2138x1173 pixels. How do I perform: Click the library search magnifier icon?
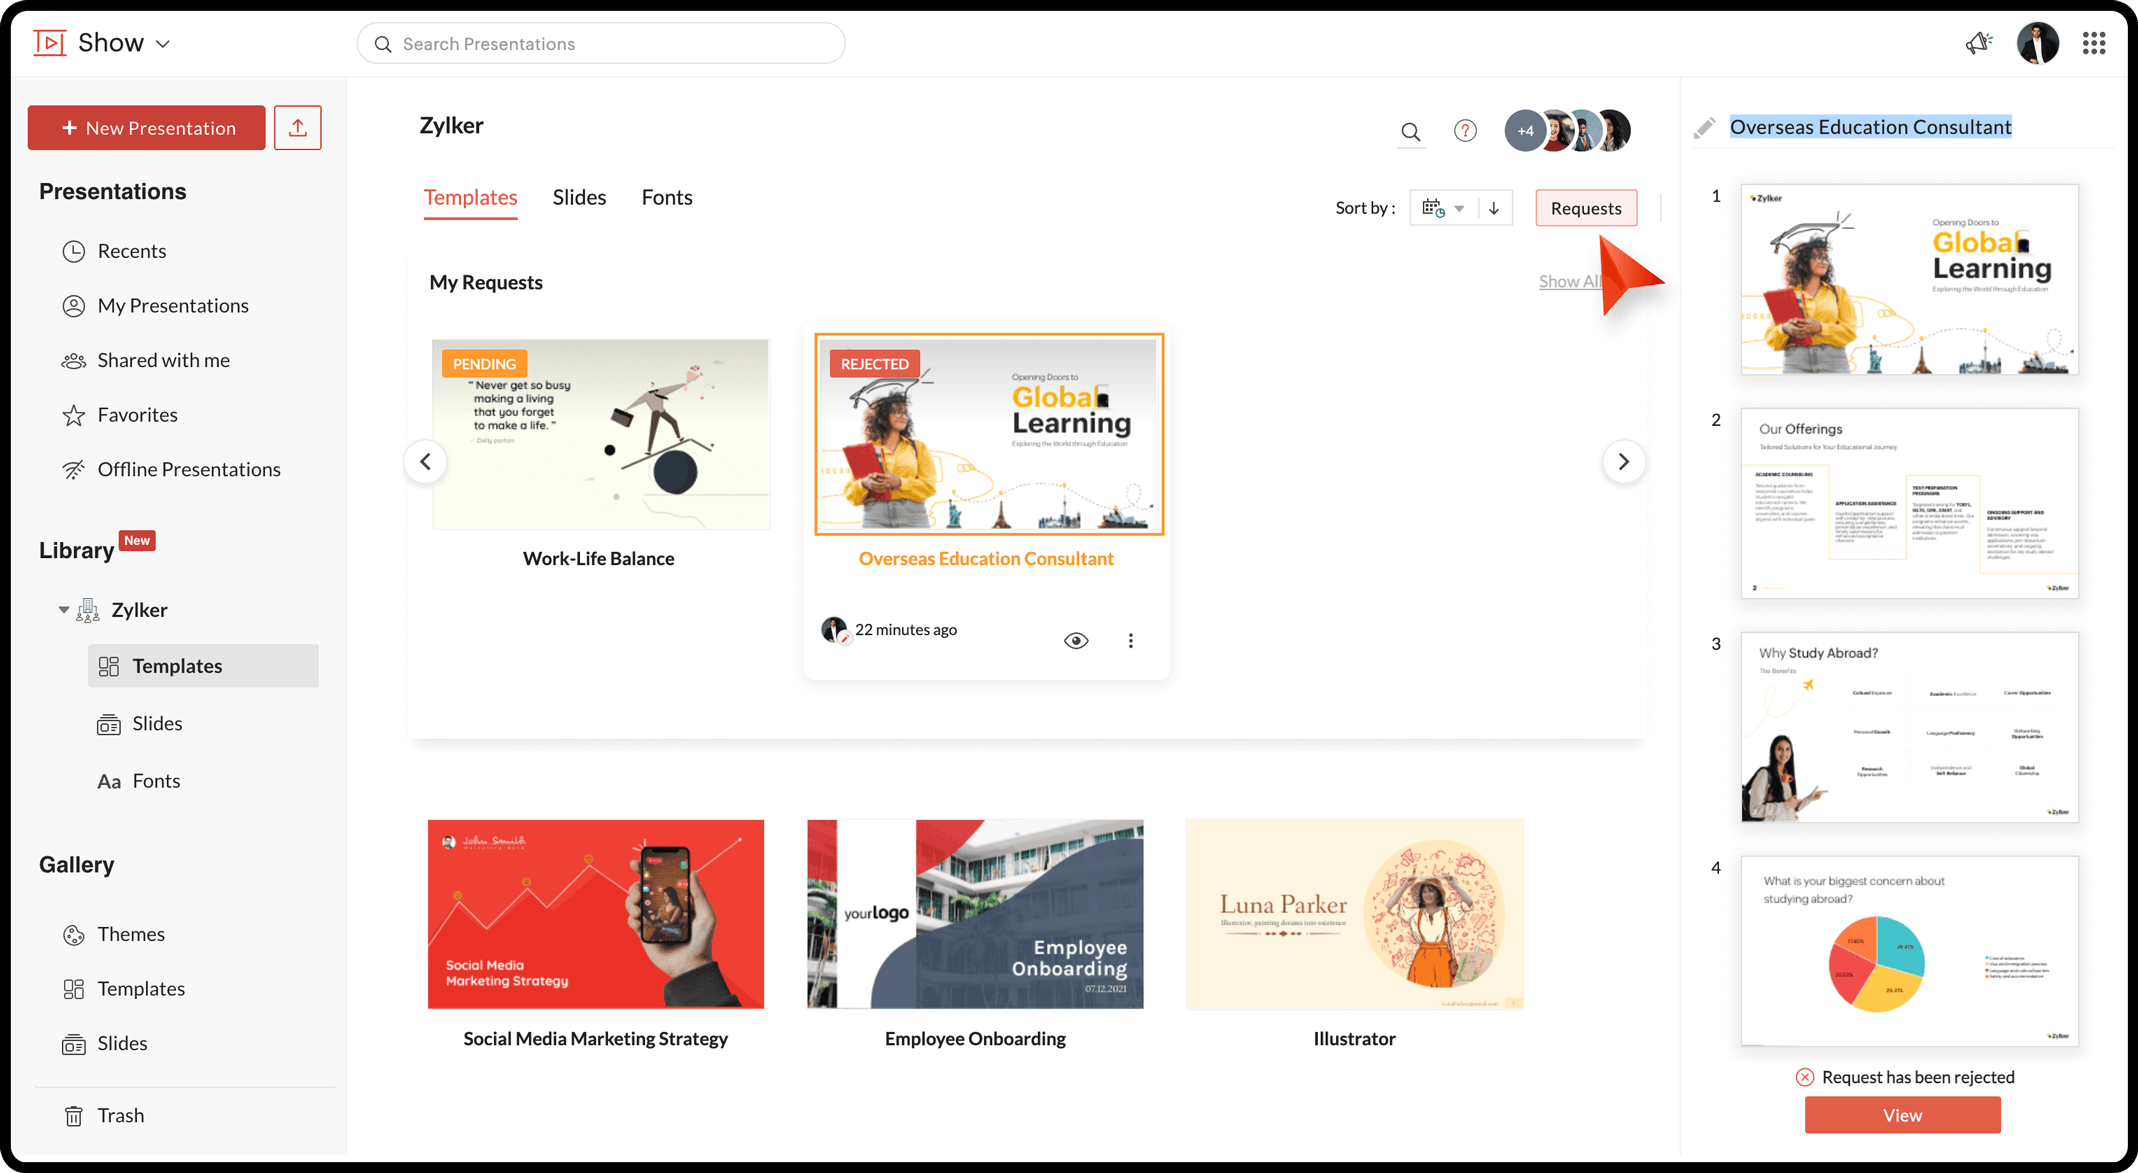pyautogui.click(x=1410, y=131)
